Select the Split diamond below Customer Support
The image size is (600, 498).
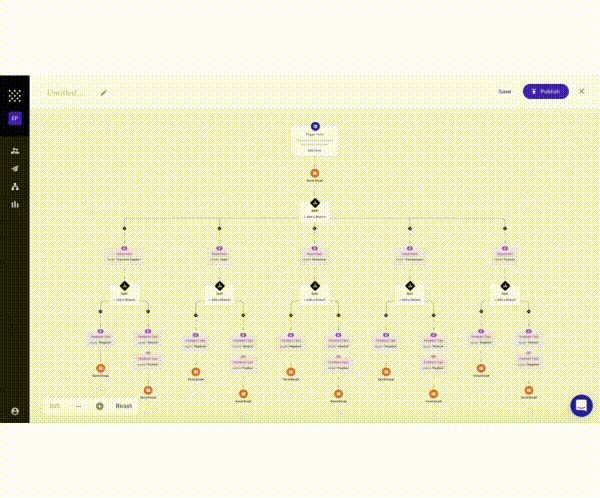click(124, 286)
